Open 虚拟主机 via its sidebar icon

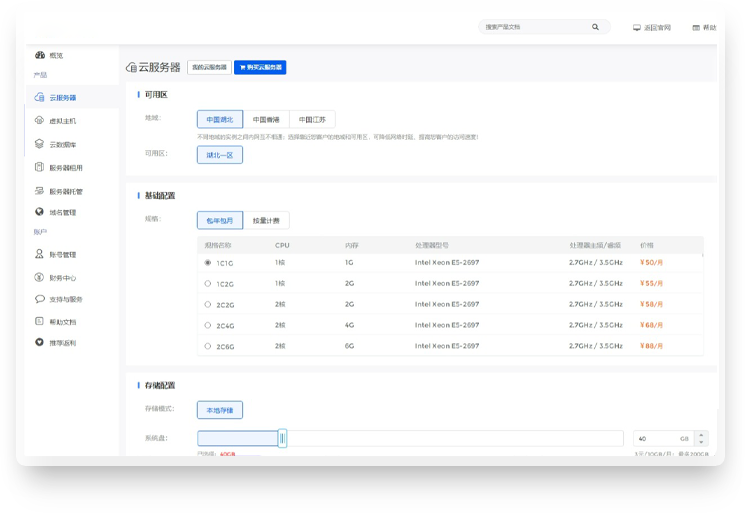tap(39, 121)
